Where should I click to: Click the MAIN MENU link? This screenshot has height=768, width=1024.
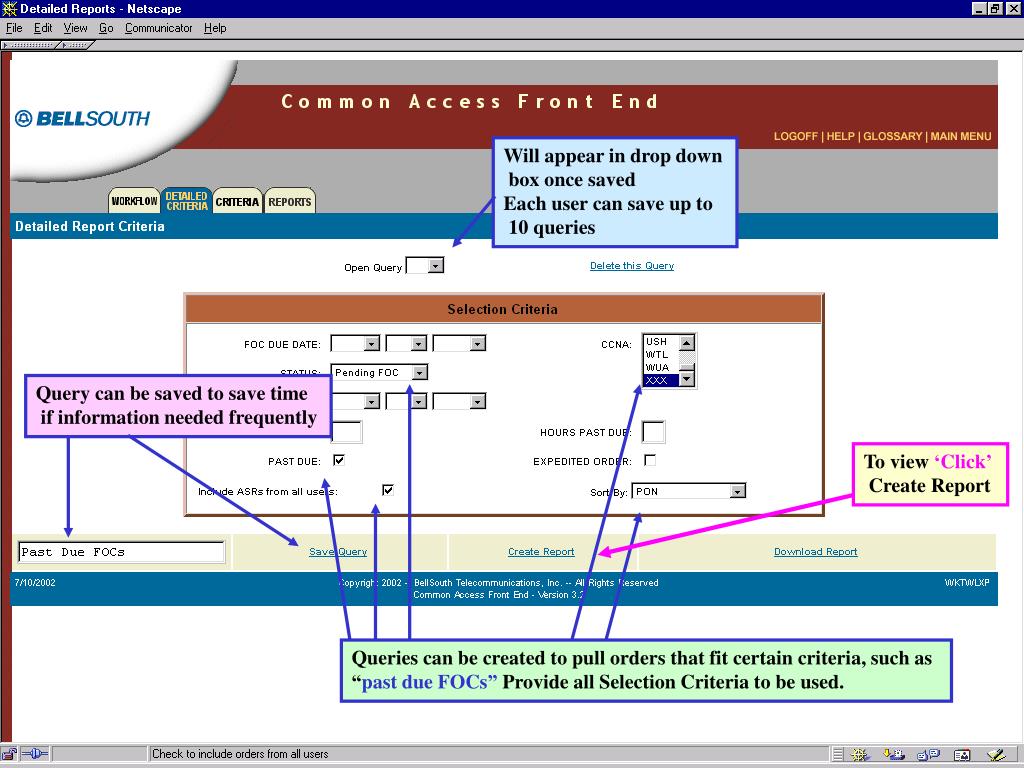tap(961, 136)
